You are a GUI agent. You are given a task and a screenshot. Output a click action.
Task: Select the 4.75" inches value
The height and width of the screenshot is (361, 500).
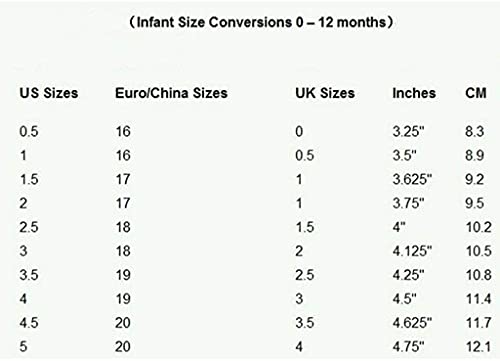408,347
